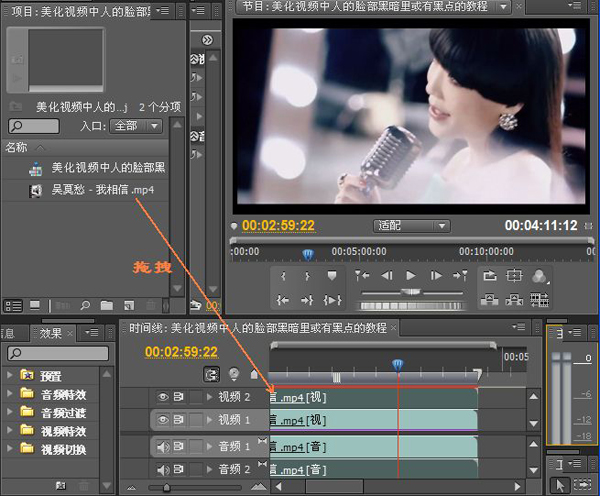Toggle sync lock on 视频 1 track
The width and height of the screenshot is (600, 496).
click(179, 420)
